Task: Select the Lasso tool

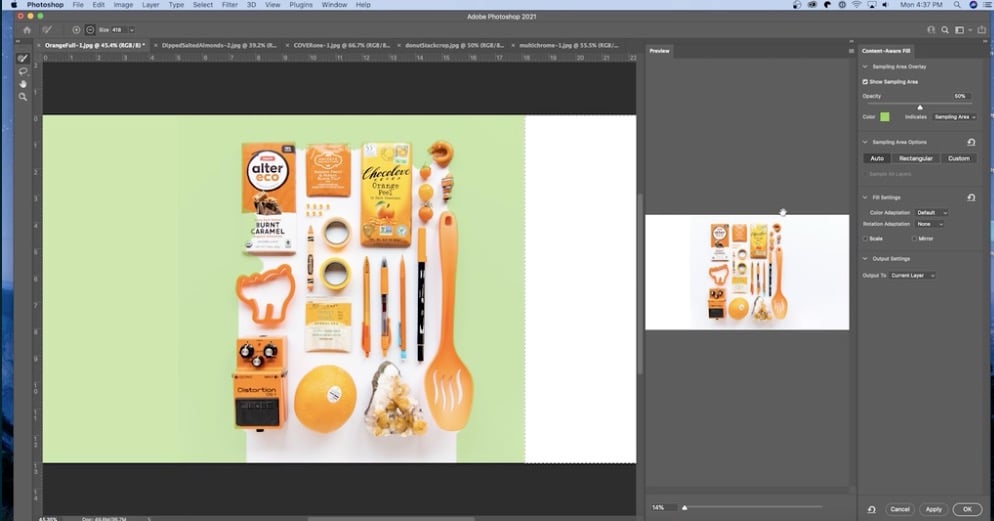Action: [x=23, y=71]
